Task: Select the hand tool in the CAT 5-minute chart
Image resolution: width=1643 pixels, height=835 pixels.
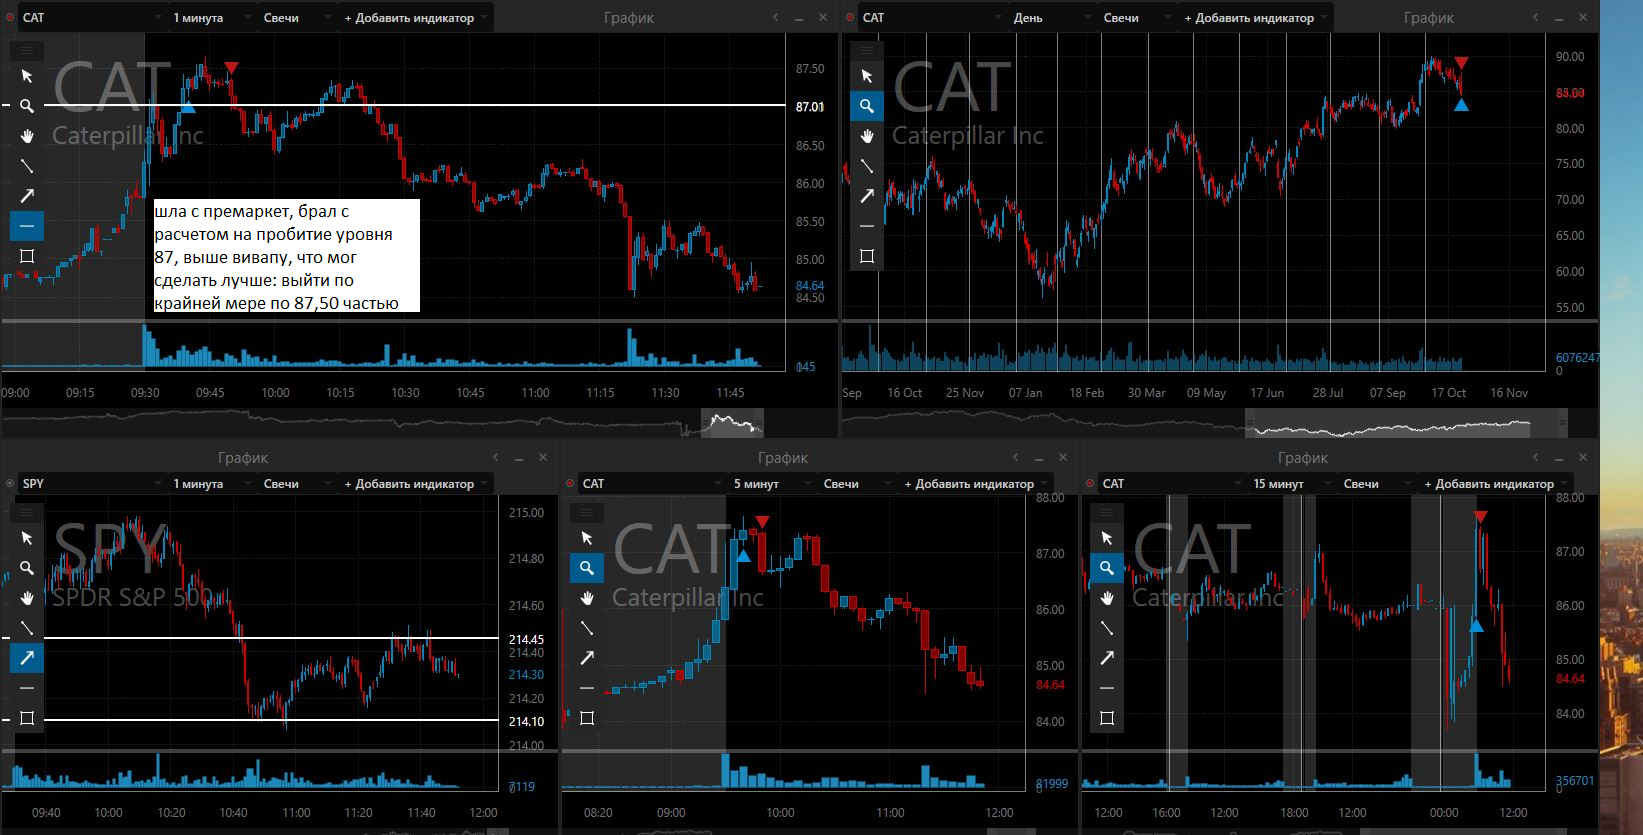Action: tap(587, 598)
